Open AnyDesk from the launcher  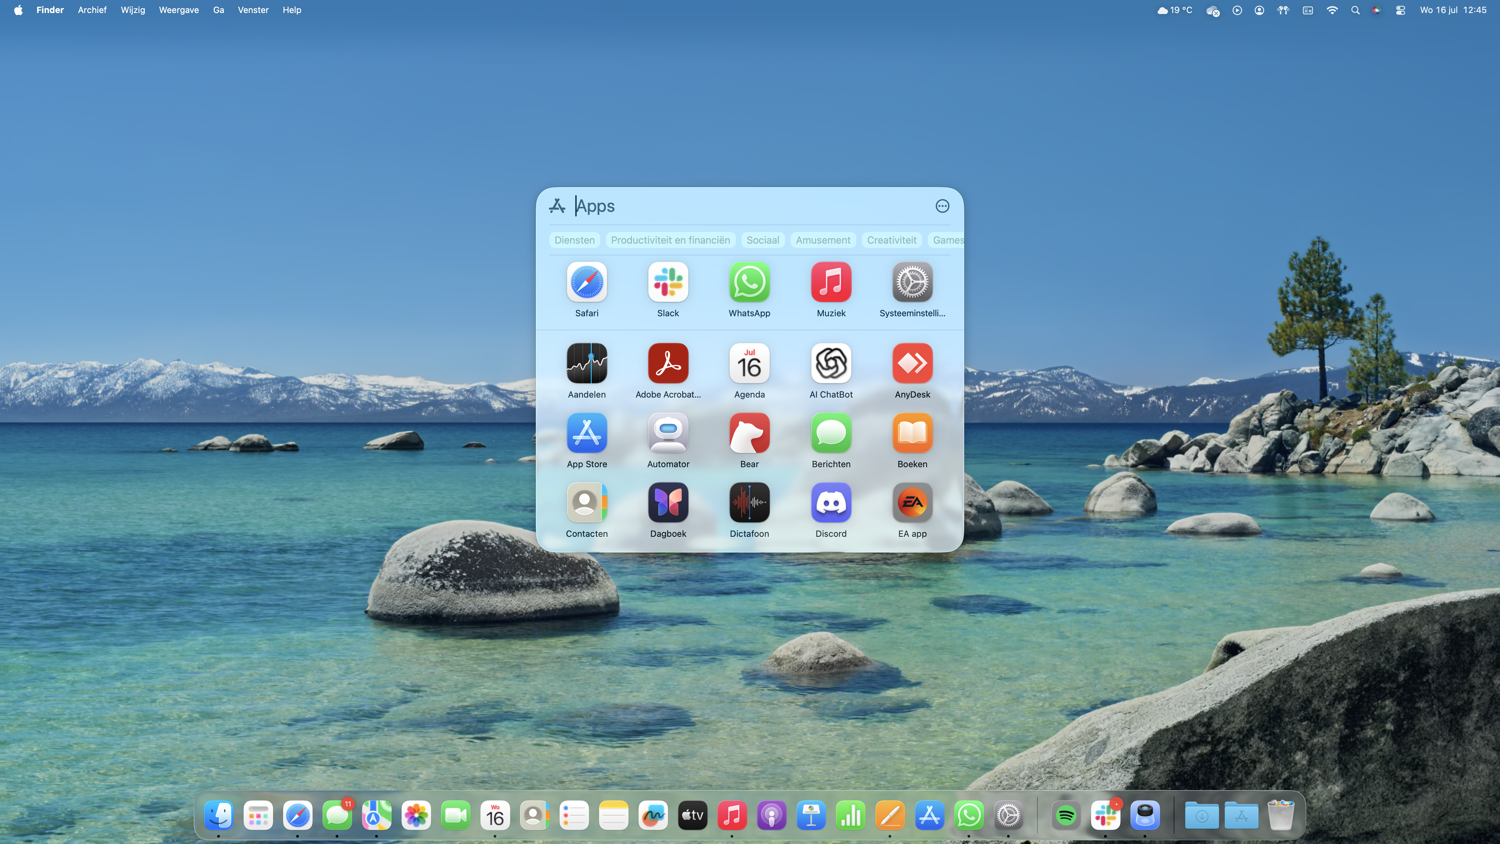click(x=912, y=364)
